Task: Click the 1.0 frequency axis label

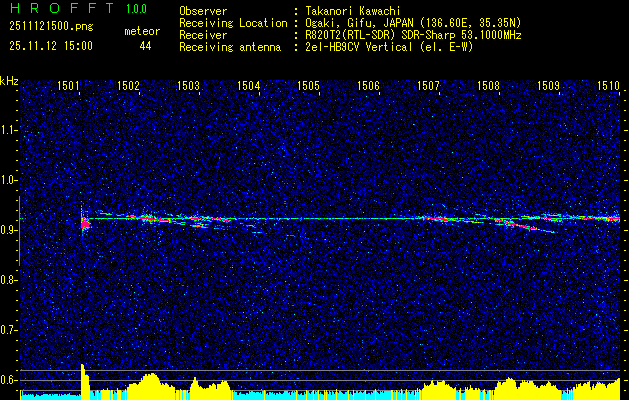Action: (8, 181)
